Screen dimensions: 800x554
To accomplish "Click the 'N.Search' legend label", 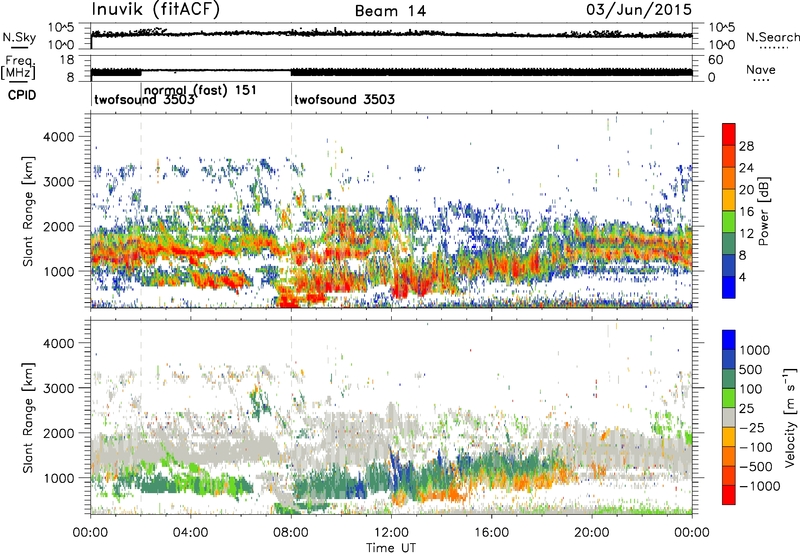I will point(772,37).
